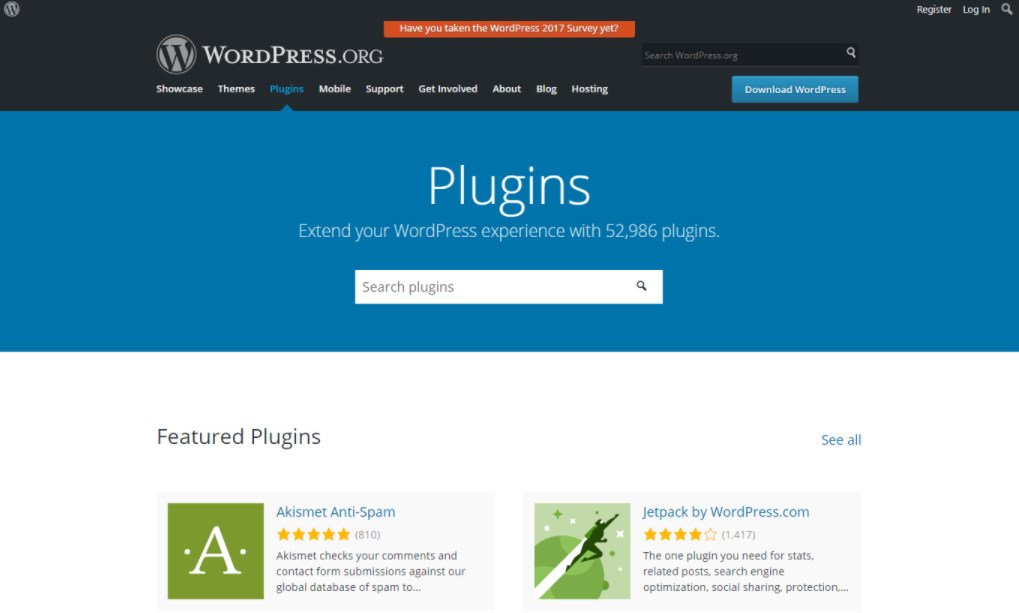
Task: Click the WordPress.org header logo
Action: coord(270,55)
